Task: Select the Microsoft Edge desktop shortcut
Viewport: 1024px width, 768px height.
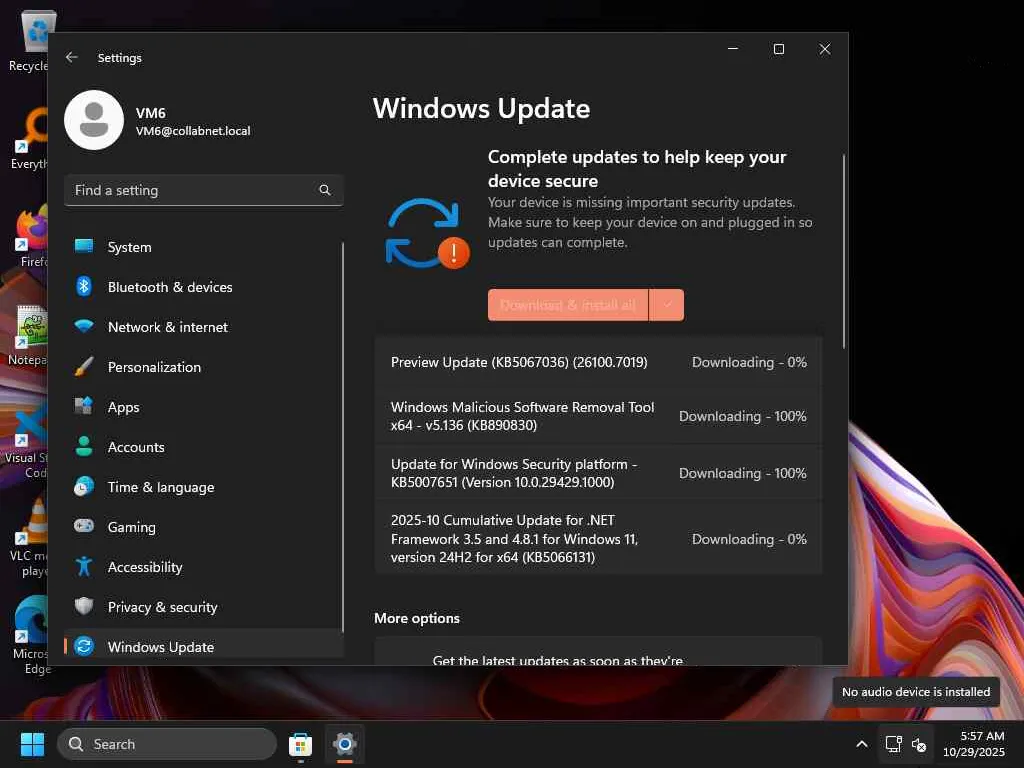Action: (30, 635)
